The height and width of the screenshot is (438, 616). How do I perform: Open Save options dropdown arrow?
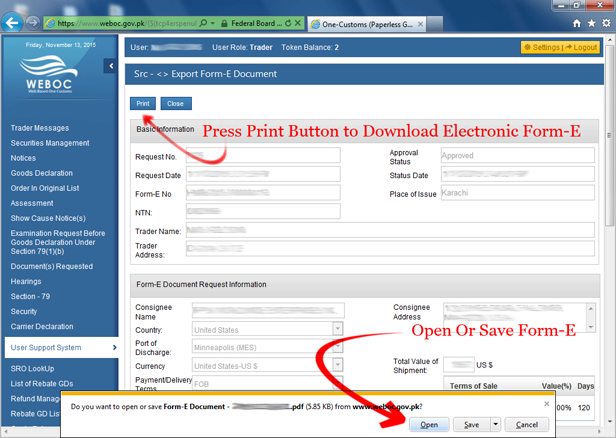(x=495, y=424)
